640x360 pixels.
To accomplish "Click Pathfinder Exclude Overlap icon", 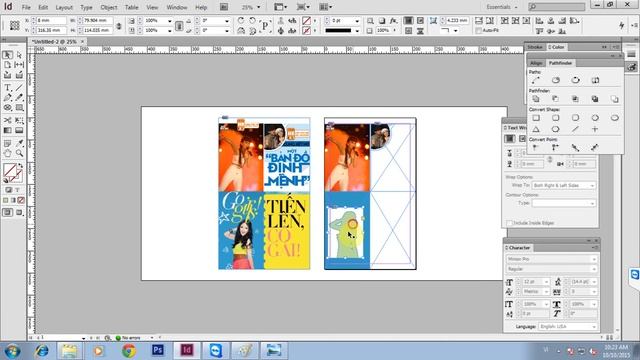I will tap(595, 99).
